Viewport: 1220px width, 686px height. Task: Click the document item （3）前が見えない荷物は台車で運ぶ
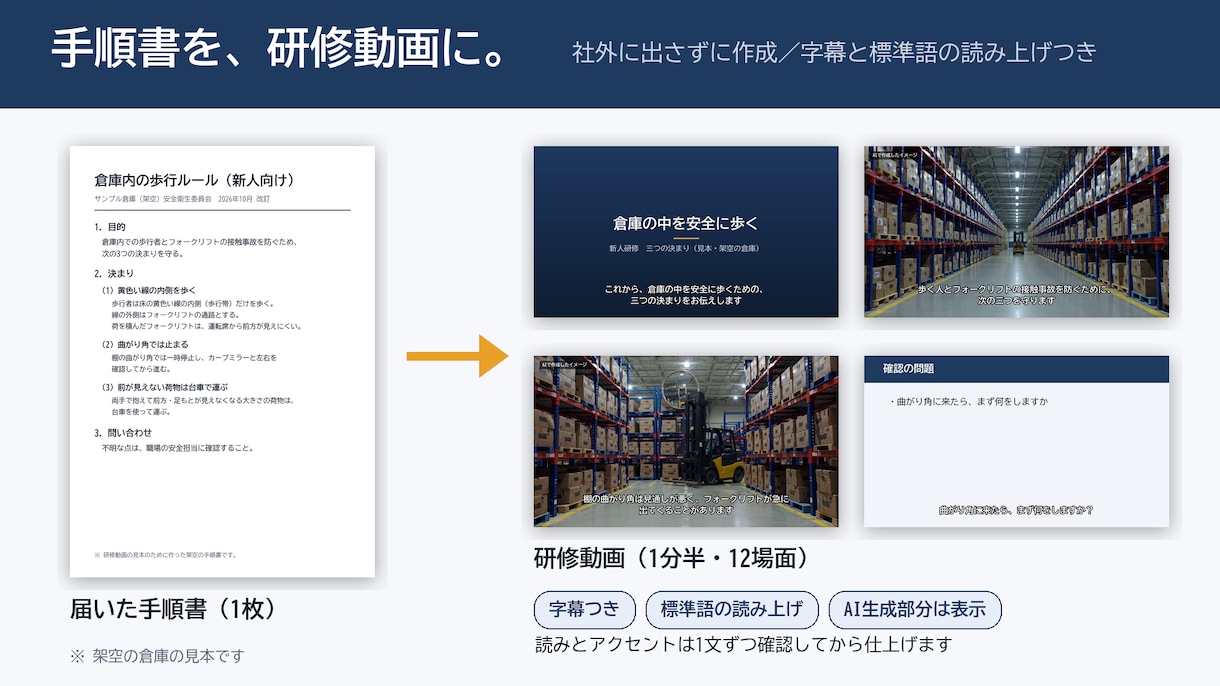164,387
